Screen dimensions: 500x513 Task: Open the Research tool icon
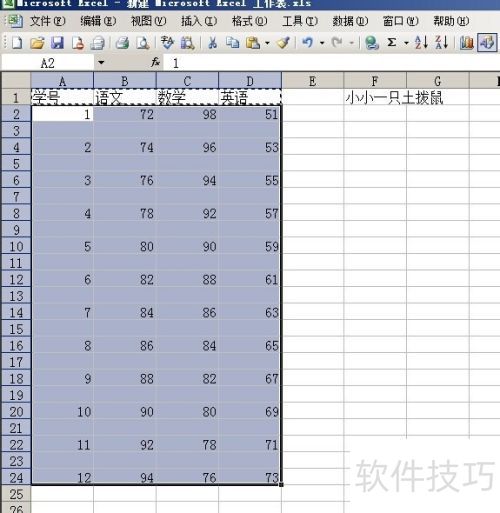pyautogui.click(x=187, y=43)
